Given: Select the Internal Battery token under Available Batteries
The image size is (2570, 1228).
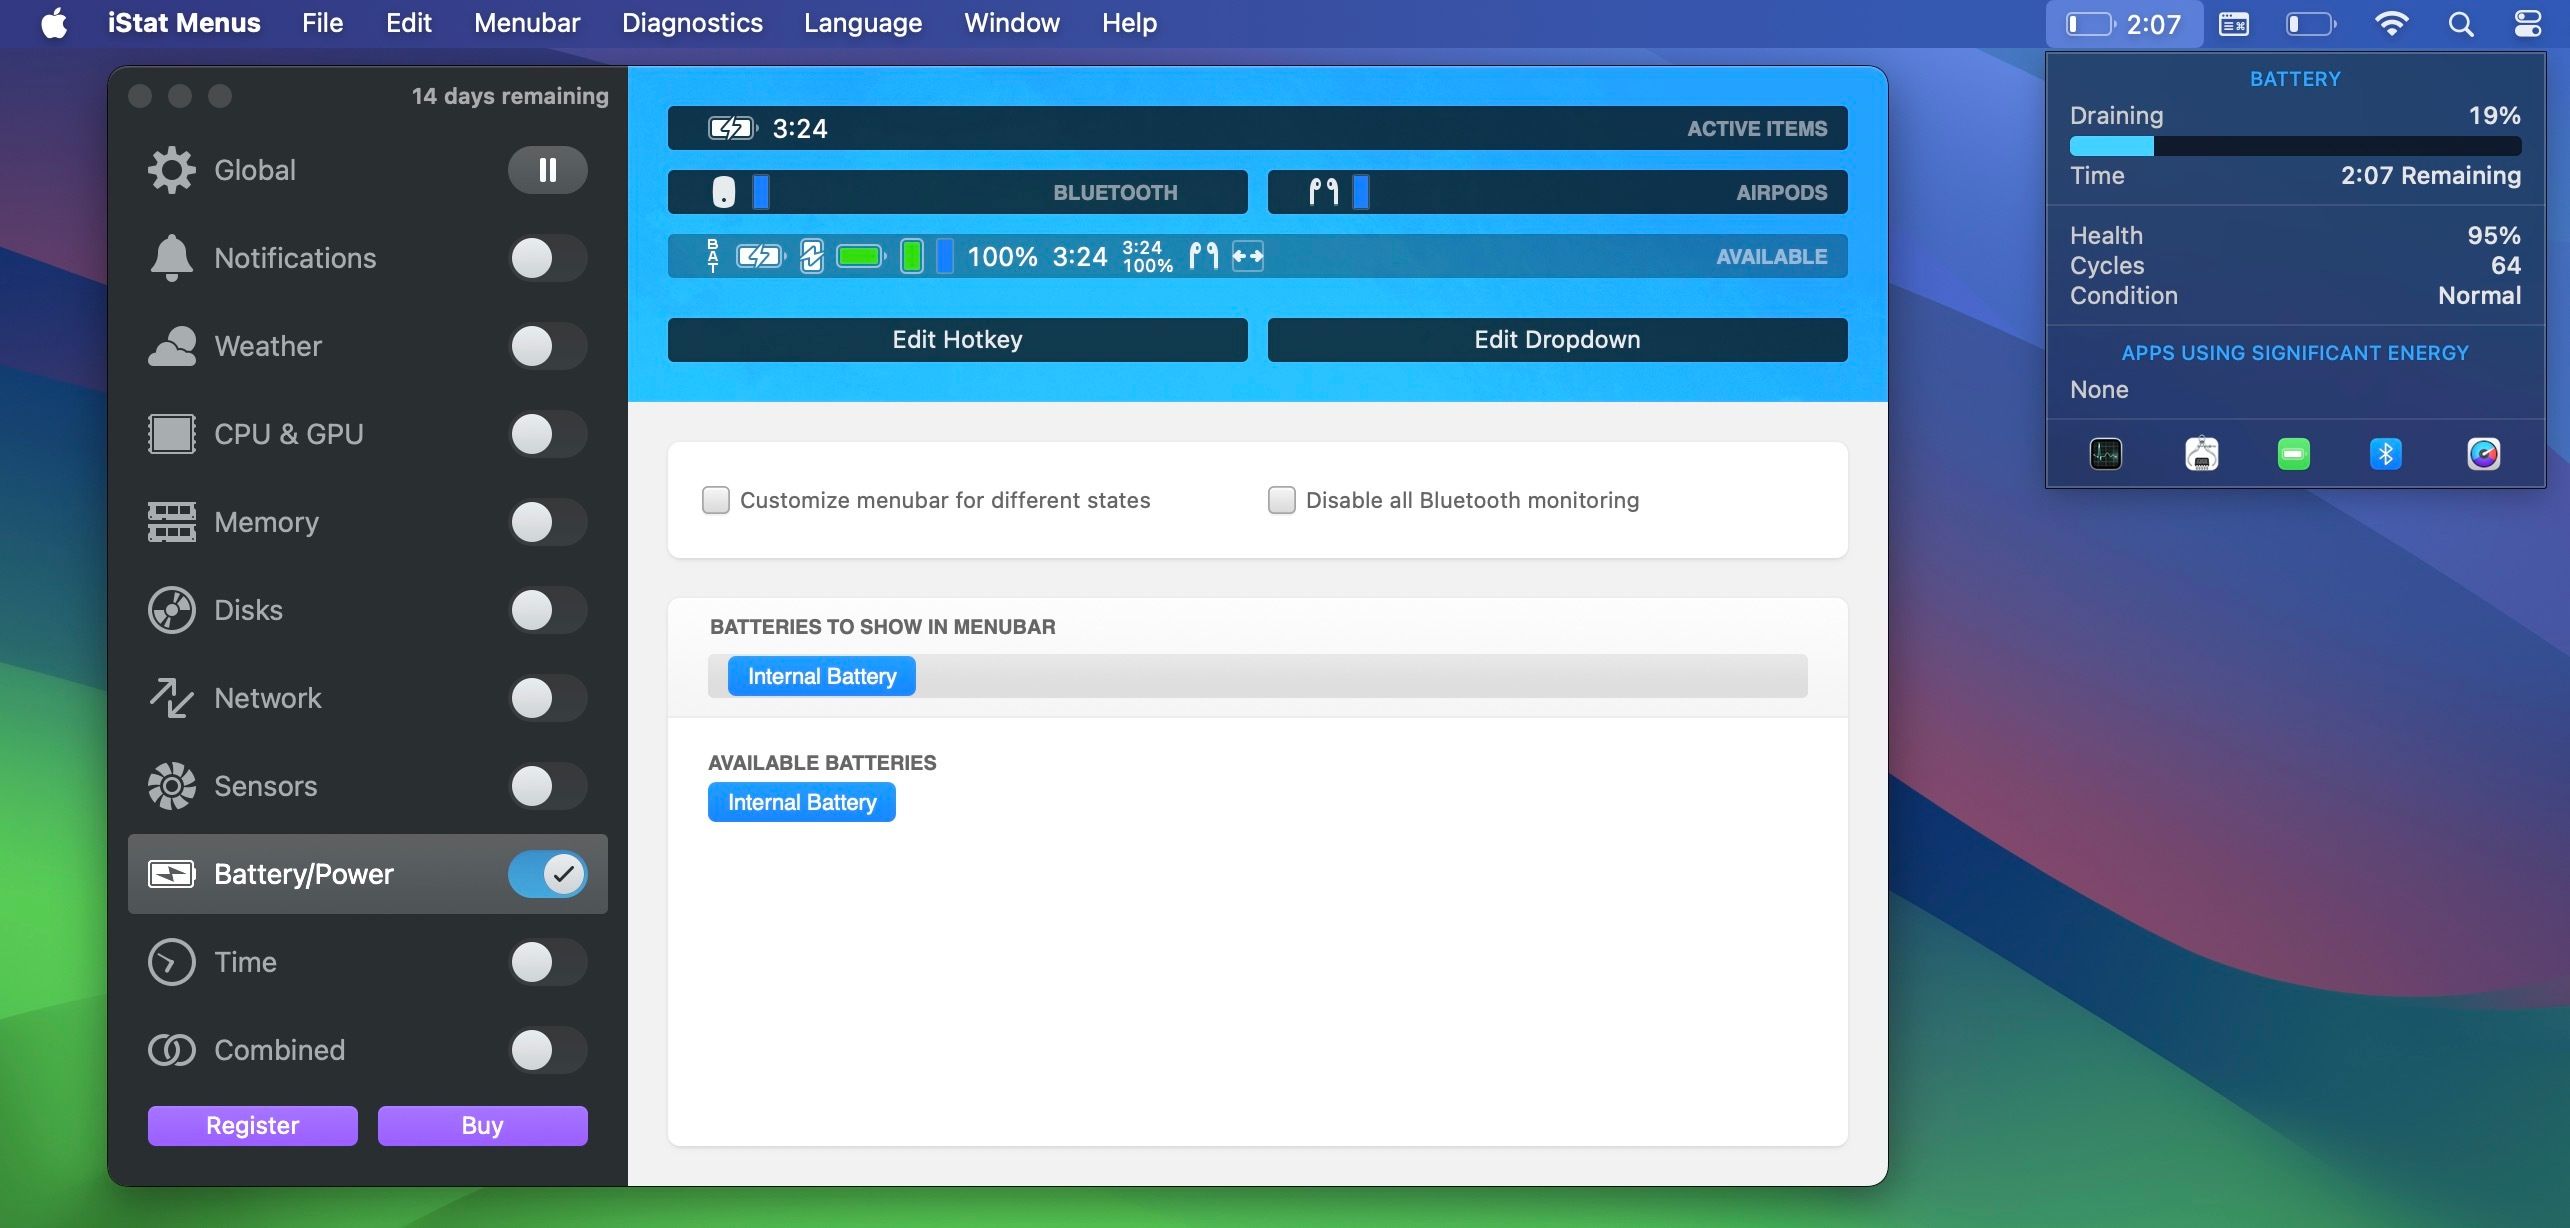Looking at the screenshot, I should [800, 801].
